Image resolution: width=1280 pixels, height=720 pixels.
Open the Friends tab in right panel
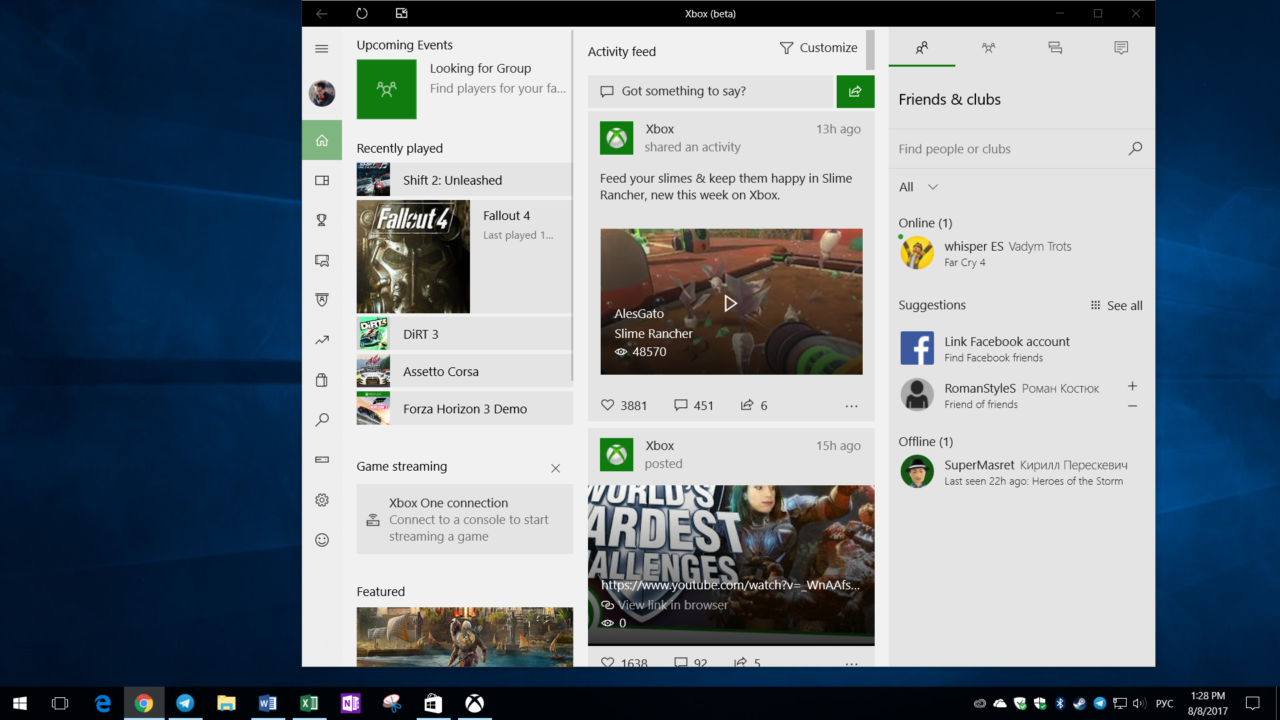[x=922, y=47]
